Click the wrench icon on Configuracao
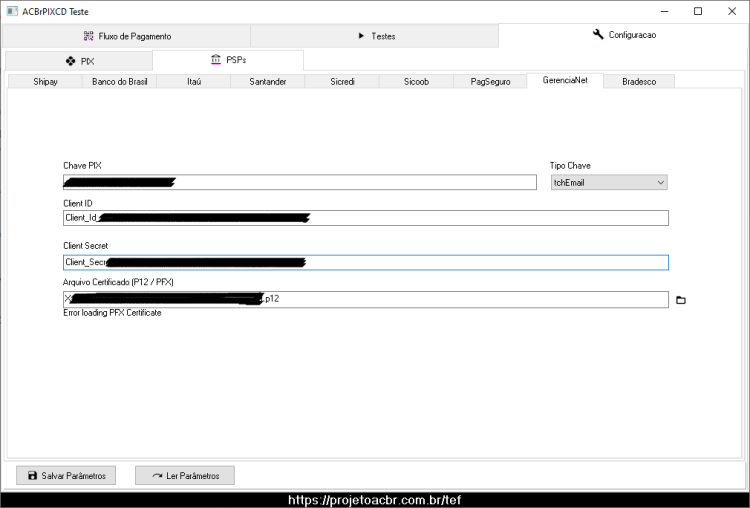The image size is (750, 508). [598, 34]
